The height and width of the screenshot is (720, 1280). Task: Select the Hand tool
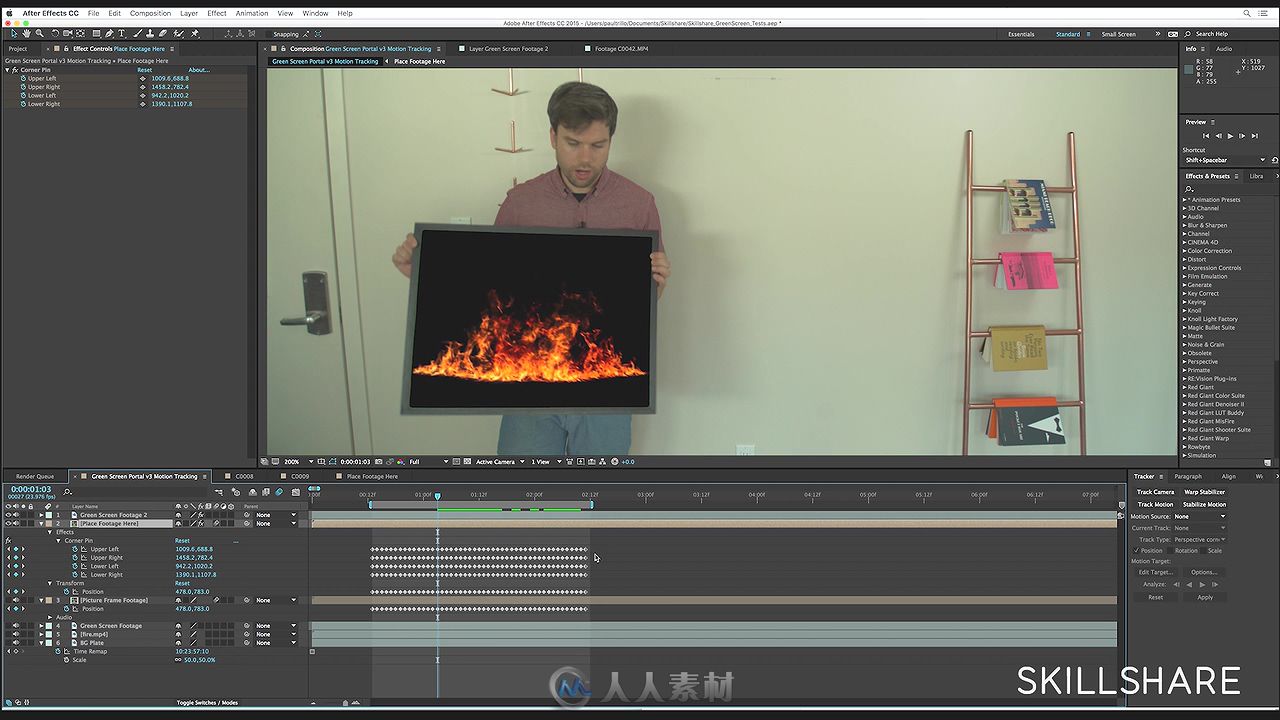click(x=26, y=34)
